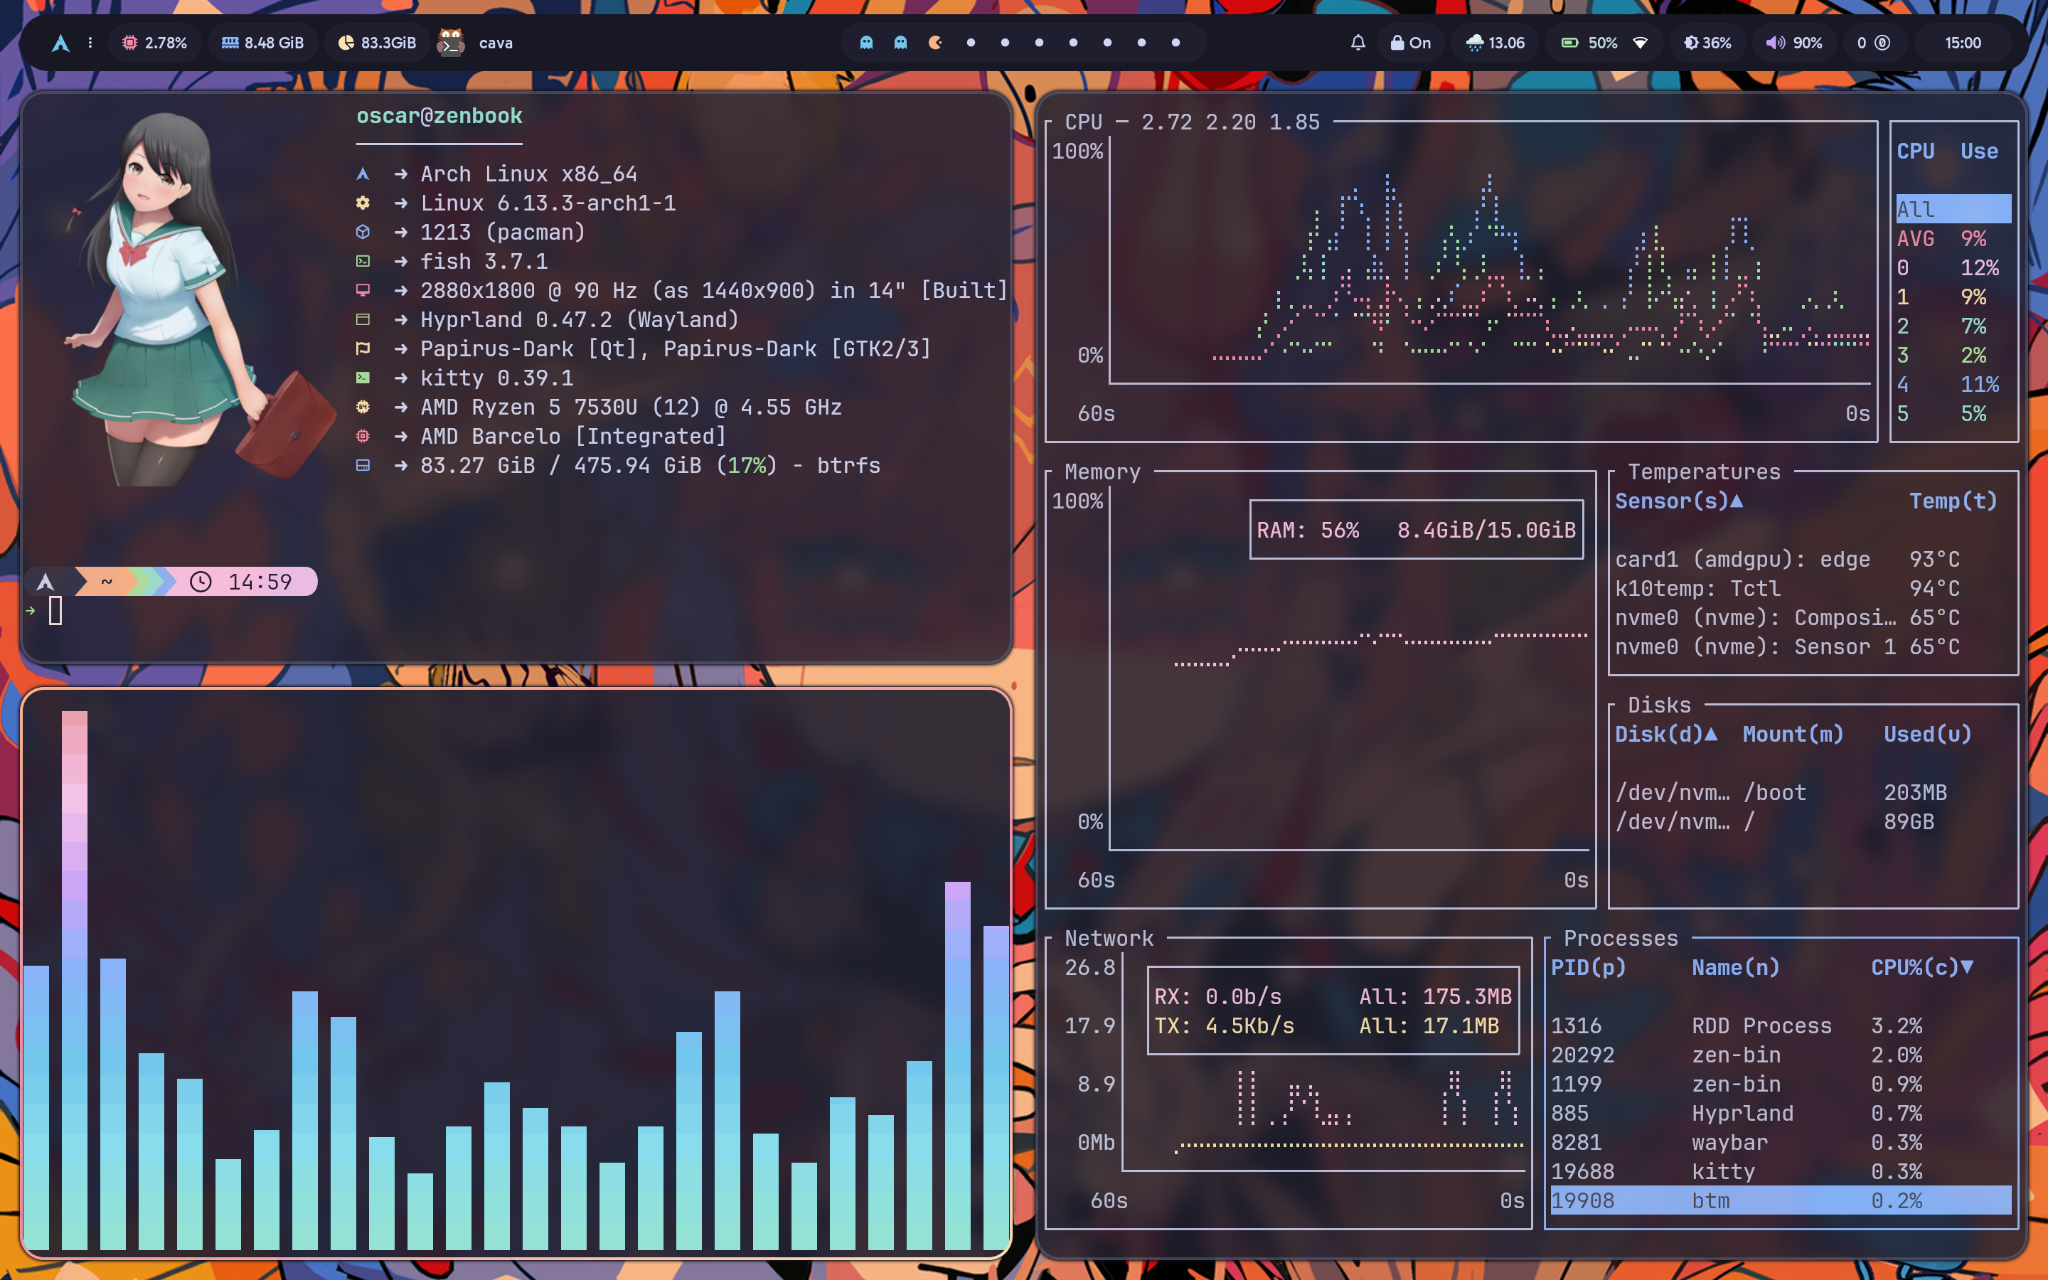Toggle the lock idle inhibitor showing On
This screenshot has height=1280, width=2048.
(1410, 43)
